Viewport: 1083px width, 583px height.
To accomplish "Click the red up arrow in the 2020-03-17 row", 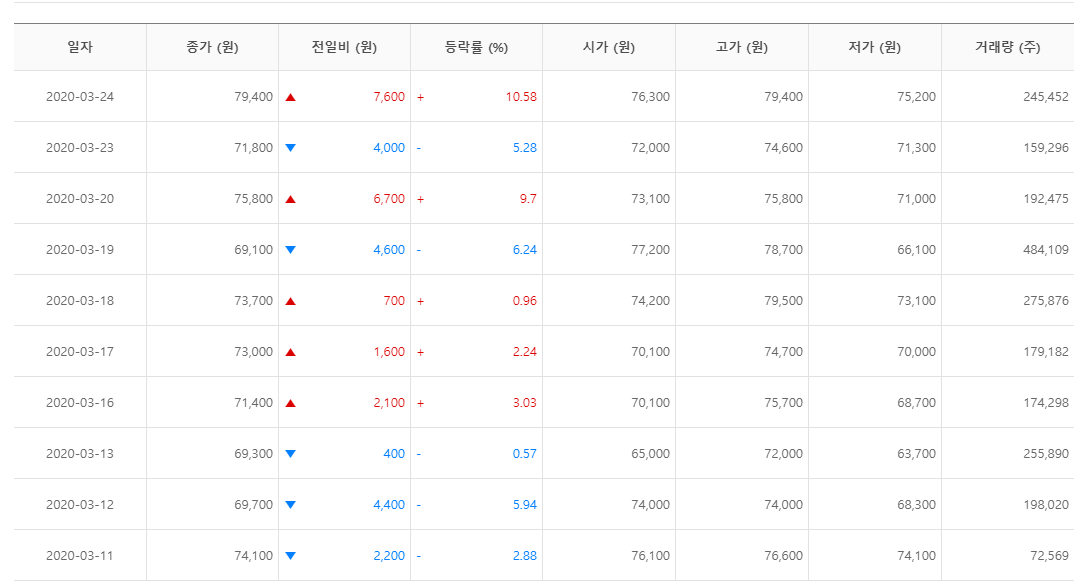I will coord(291,352).
